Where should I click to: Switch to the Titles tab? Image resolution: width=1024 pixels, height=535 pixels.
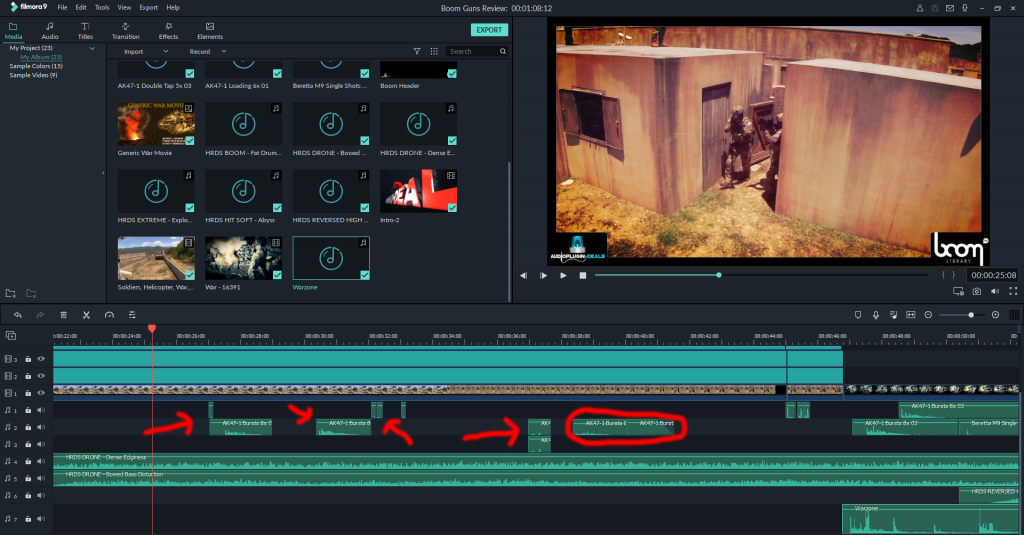point(86,31)
